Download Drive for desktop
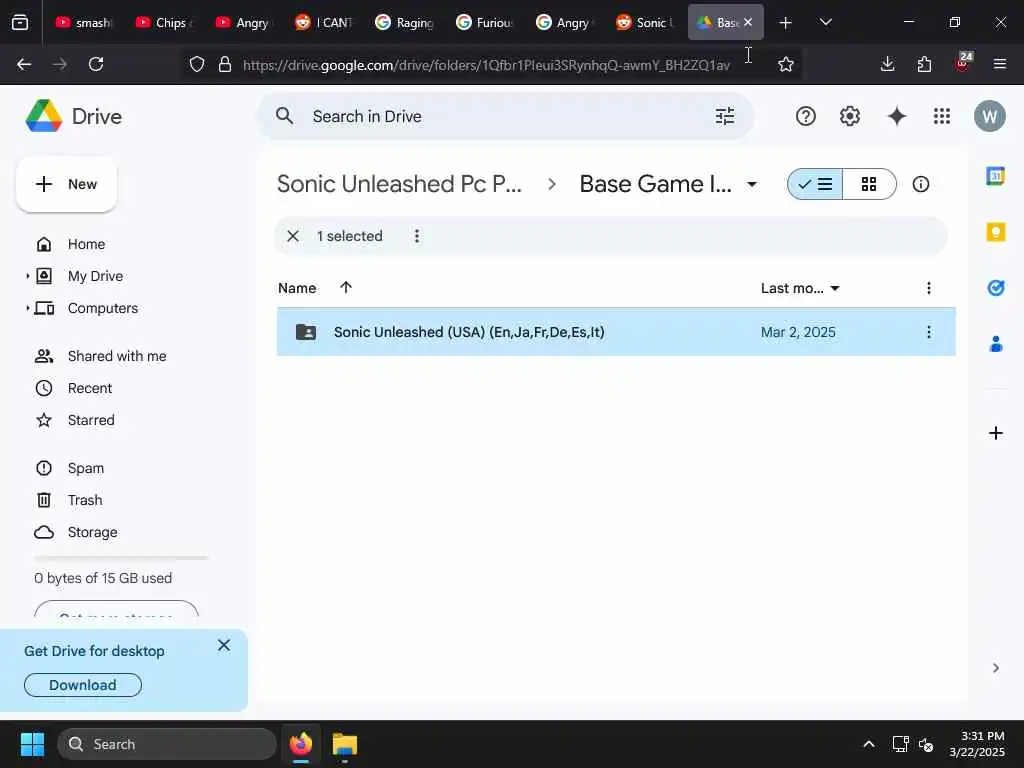1024x768 pixels. coord(83,684)
